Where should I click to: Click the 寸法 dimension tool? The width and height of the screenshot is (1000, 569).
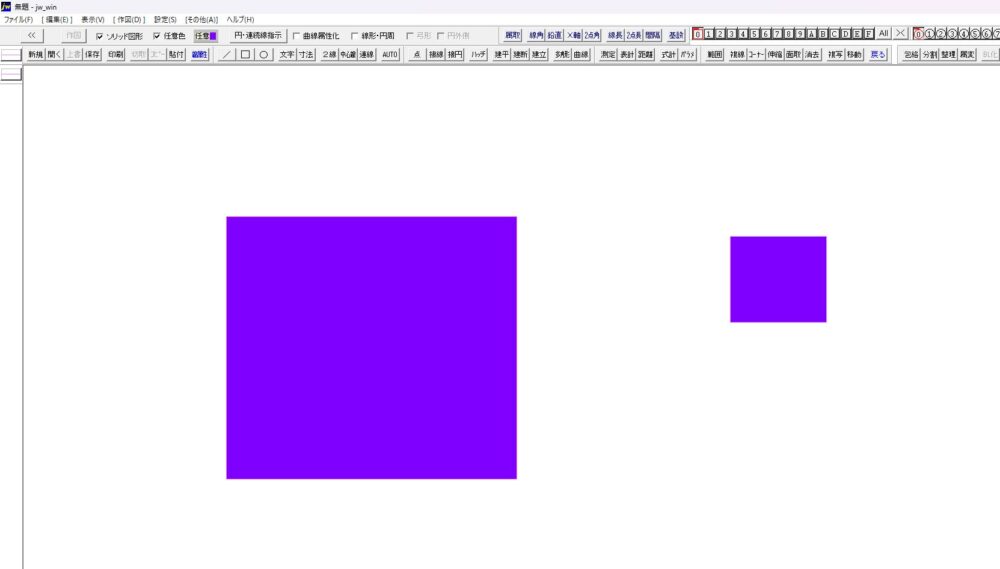[306, 55]
